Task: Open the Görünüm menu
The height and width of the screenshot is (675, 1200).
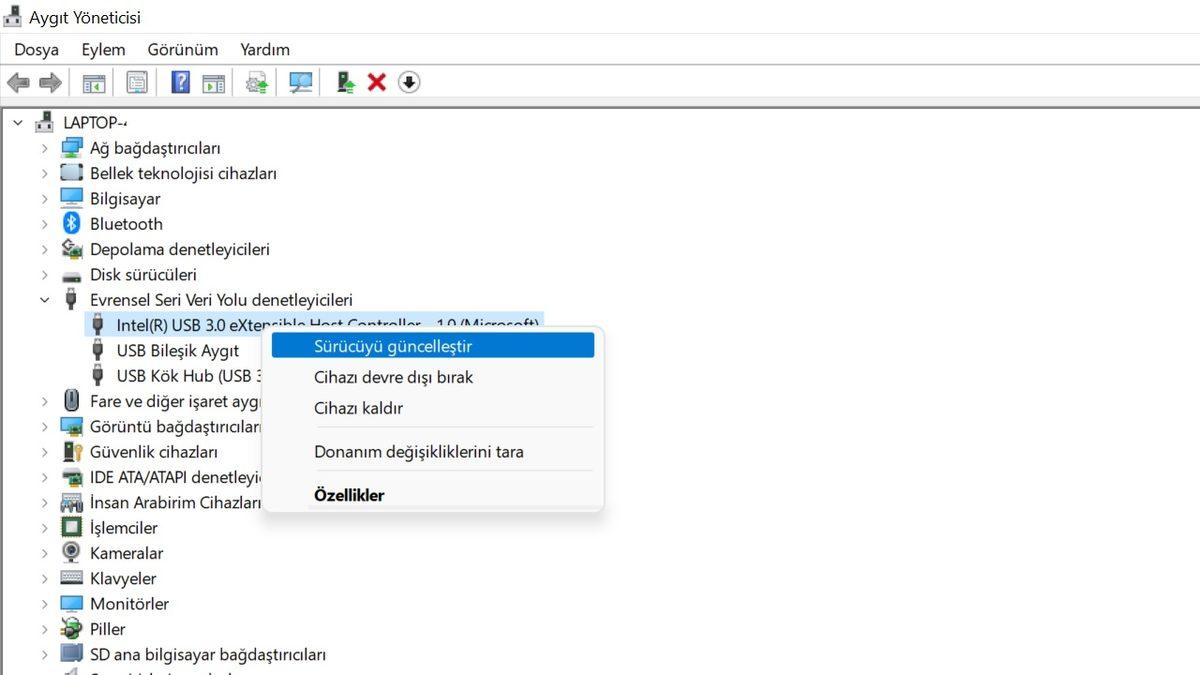Action: click(x=182, y=49)
